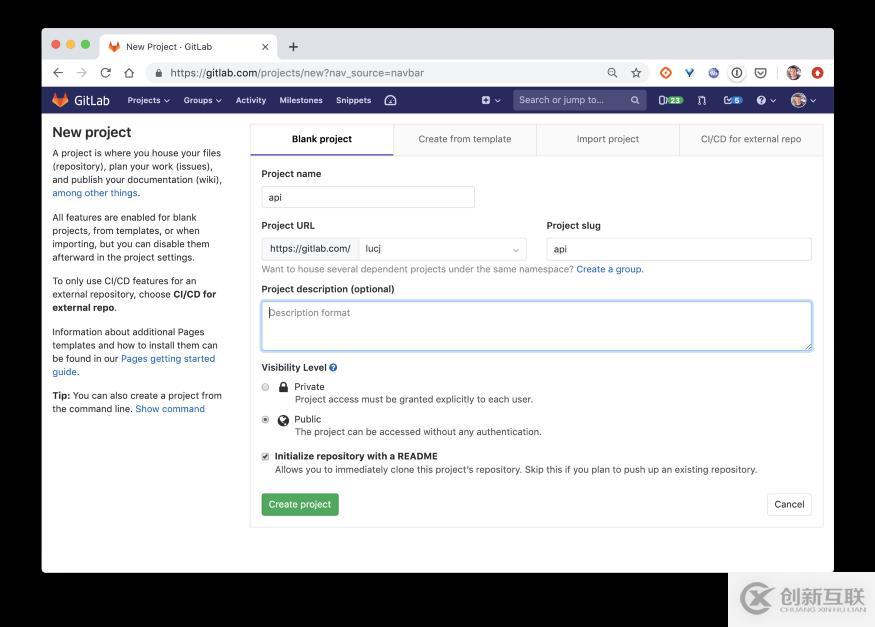Switch to CI/CD for external repo tab
The height and width of the screenshot is (627, 875).
coord(751,139)
